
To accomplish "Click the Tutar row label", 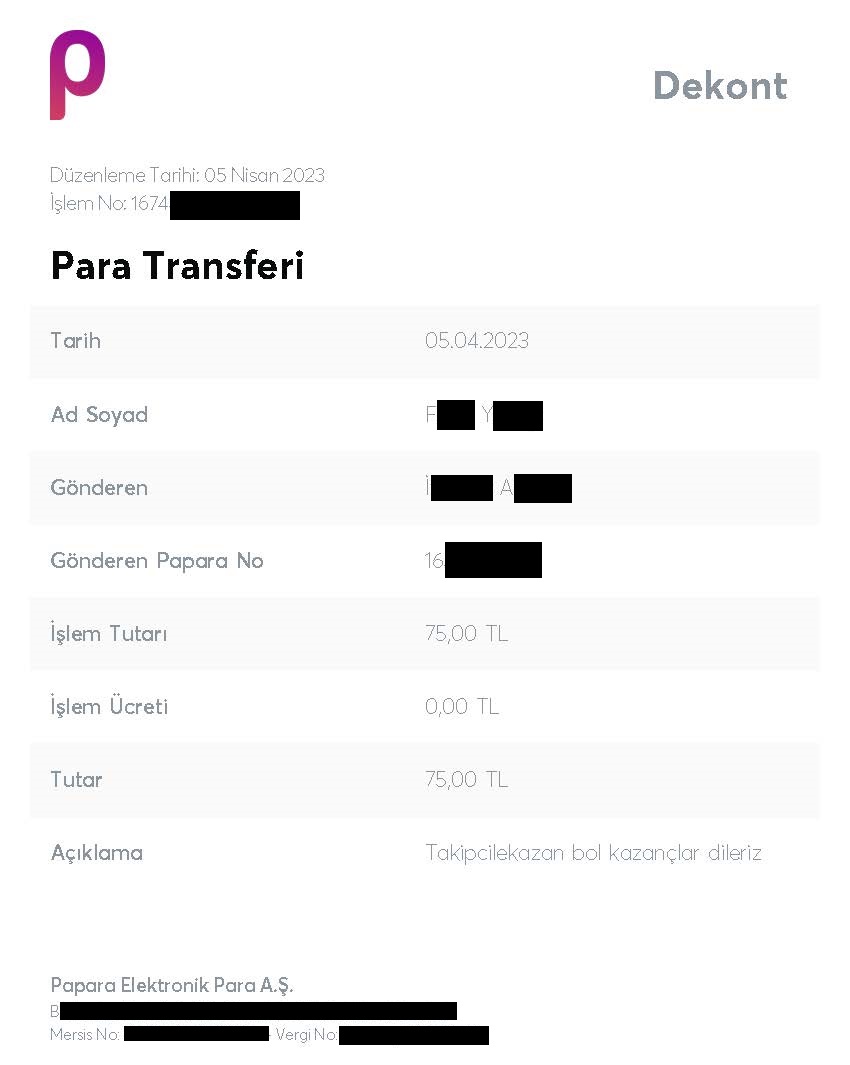I will [x=76, y=780].
